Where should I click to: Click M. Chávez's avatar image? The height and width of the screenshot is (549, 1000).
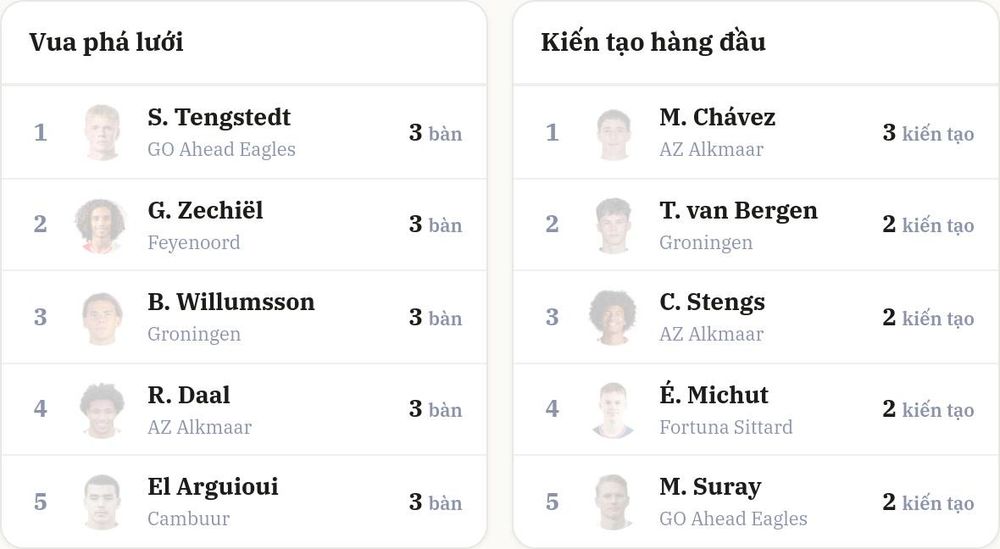pyautogui.click(x=614, y=133)
